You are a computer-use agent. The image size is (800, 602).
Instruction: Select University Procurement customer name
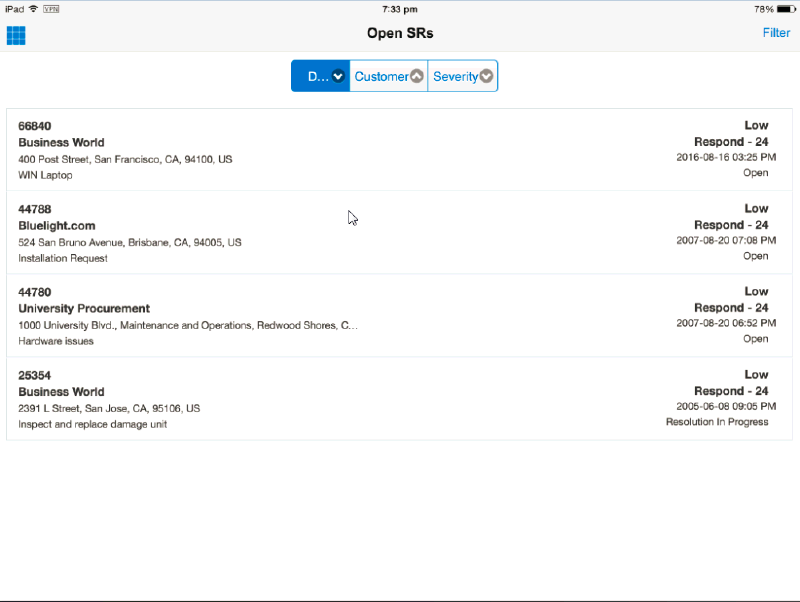[84, 309]
